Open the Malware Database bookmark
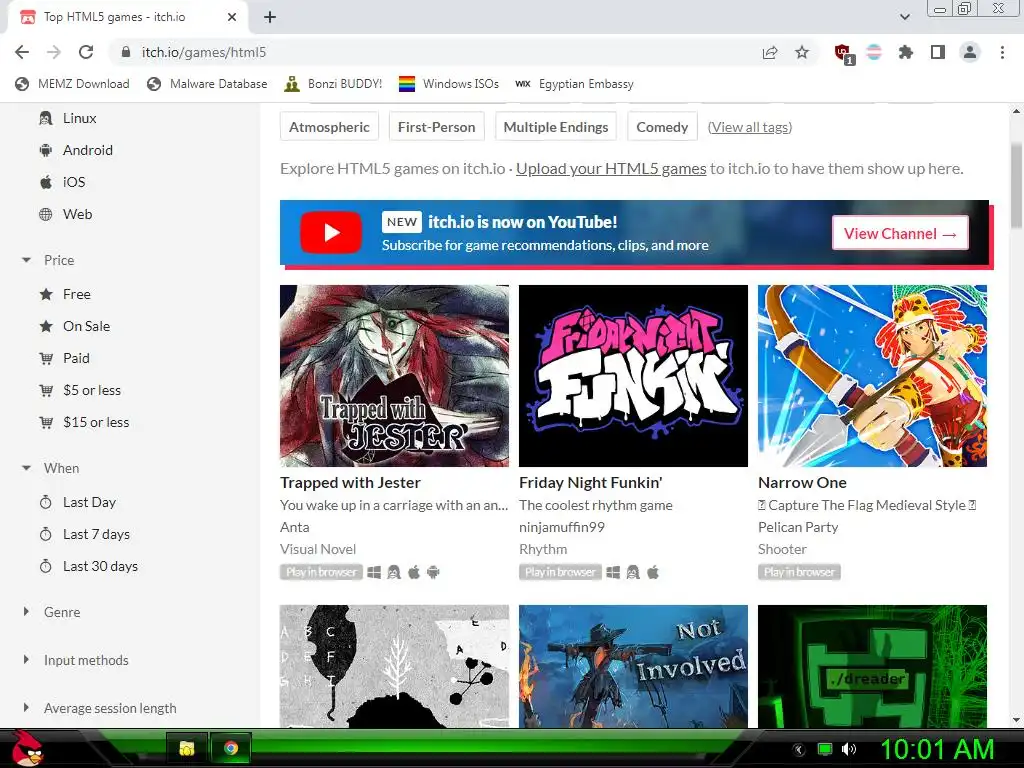Screen dimensions: 1024x768 coord(207,84)
